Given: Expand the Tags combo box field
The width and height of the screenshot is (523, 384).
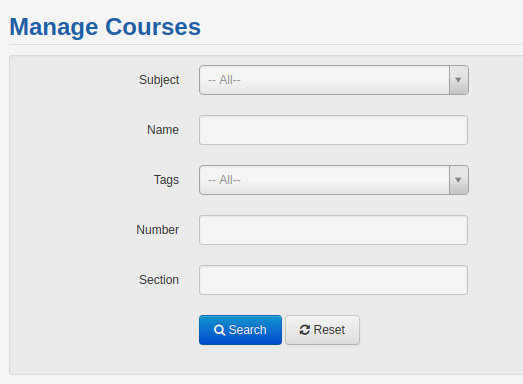Looking at the screenshot, I should pos(334,180).
